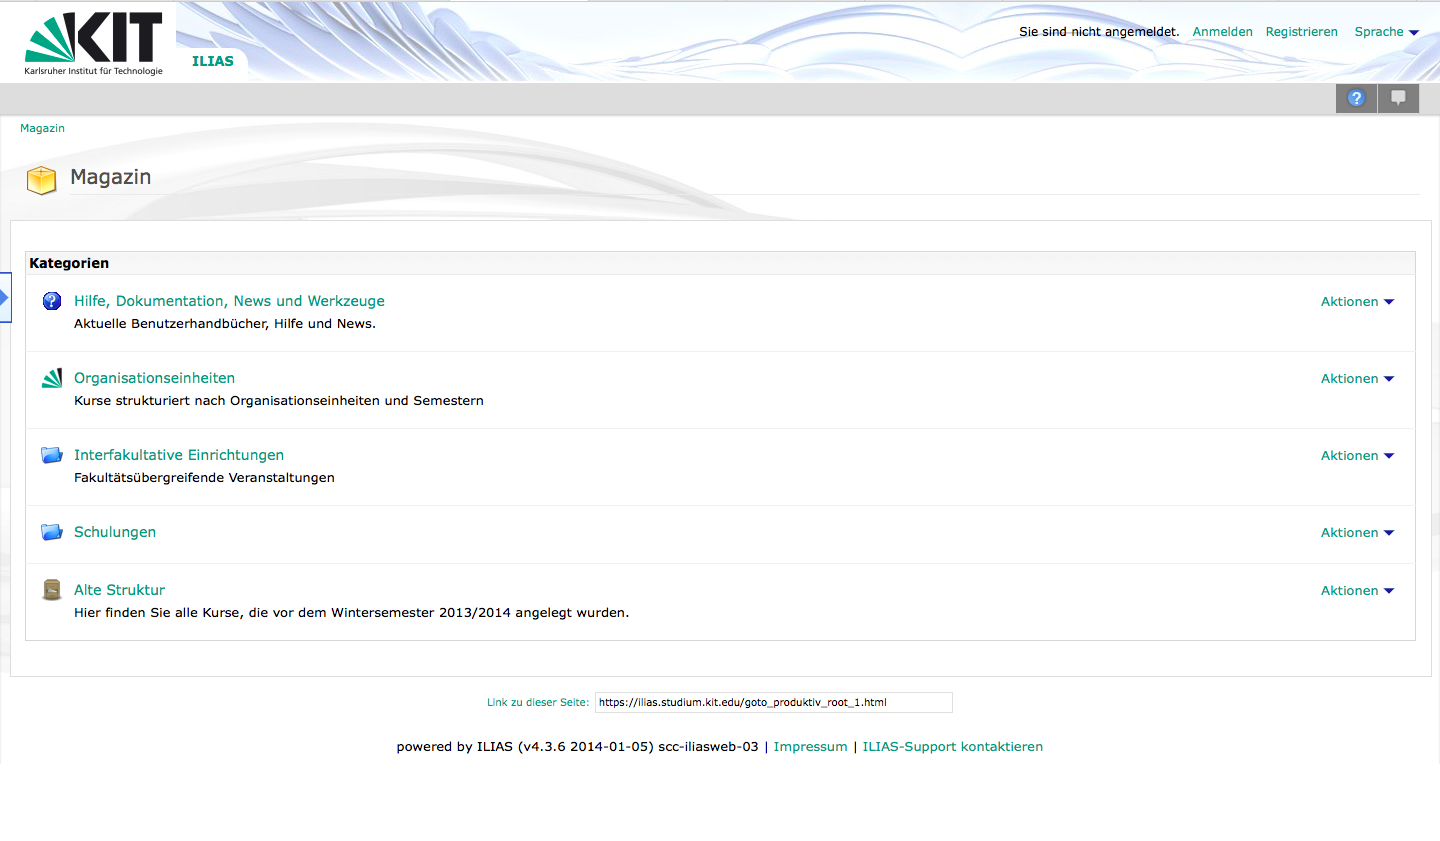The image size is (1440, 841).
Task: Open the Impressum footer link
Action: tap(810, 747)
